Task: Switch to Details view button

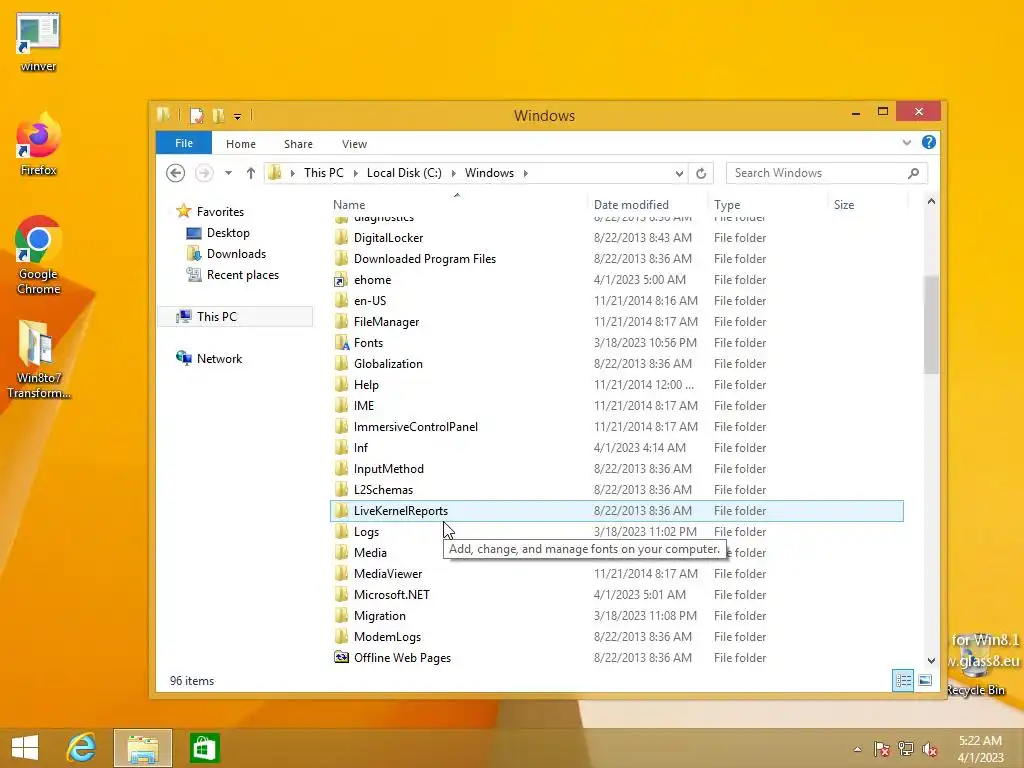Action: pos(903,680)
